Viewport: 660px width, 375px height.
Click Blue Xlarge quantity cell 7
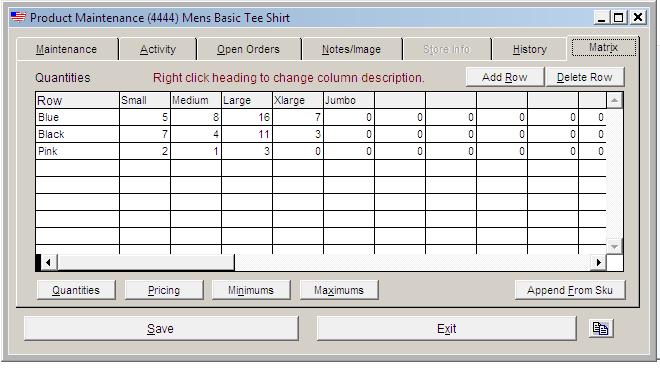[298, 117]
